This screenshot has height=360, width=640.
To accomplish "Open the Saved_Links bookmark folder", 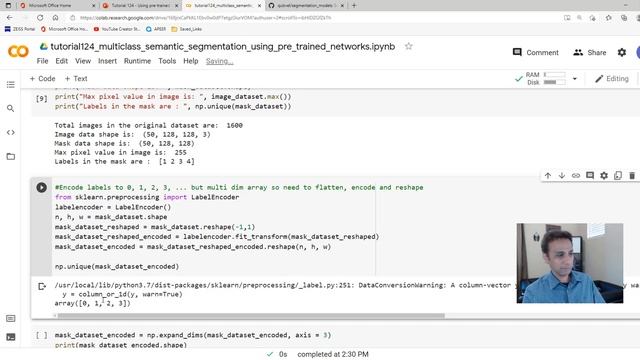I will coord(187,29).
